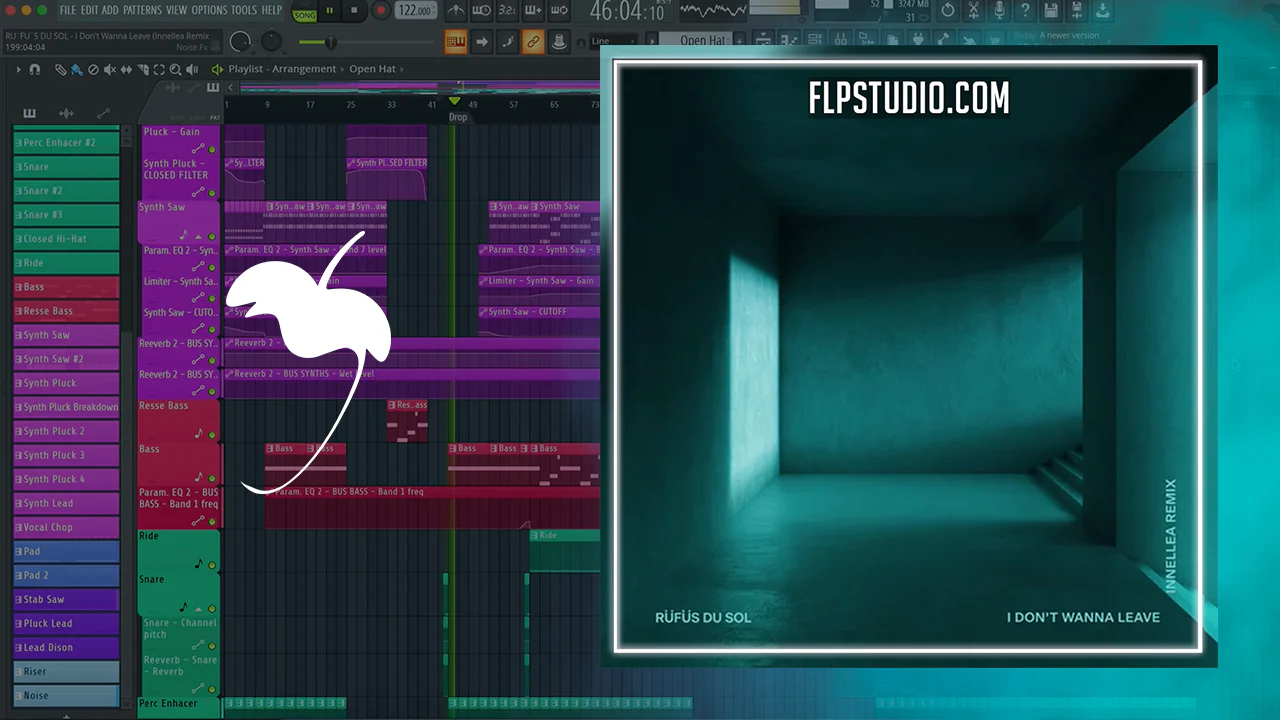Select the Closed Hi-Hat pattern in the picker
The image size is (1280, 720).
pos(66,239)
